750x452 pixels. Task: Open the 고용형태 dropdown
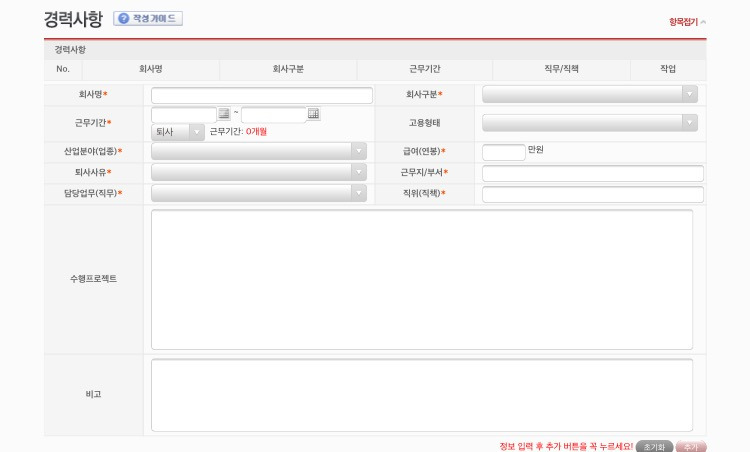click(x=590, y=123)
